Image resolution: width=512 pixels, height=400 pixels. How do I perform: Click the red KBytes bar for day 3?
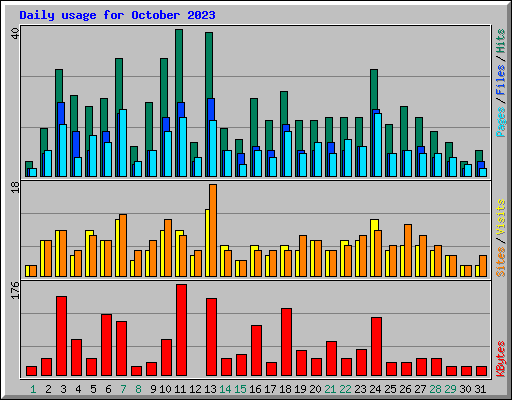(61, 336)
